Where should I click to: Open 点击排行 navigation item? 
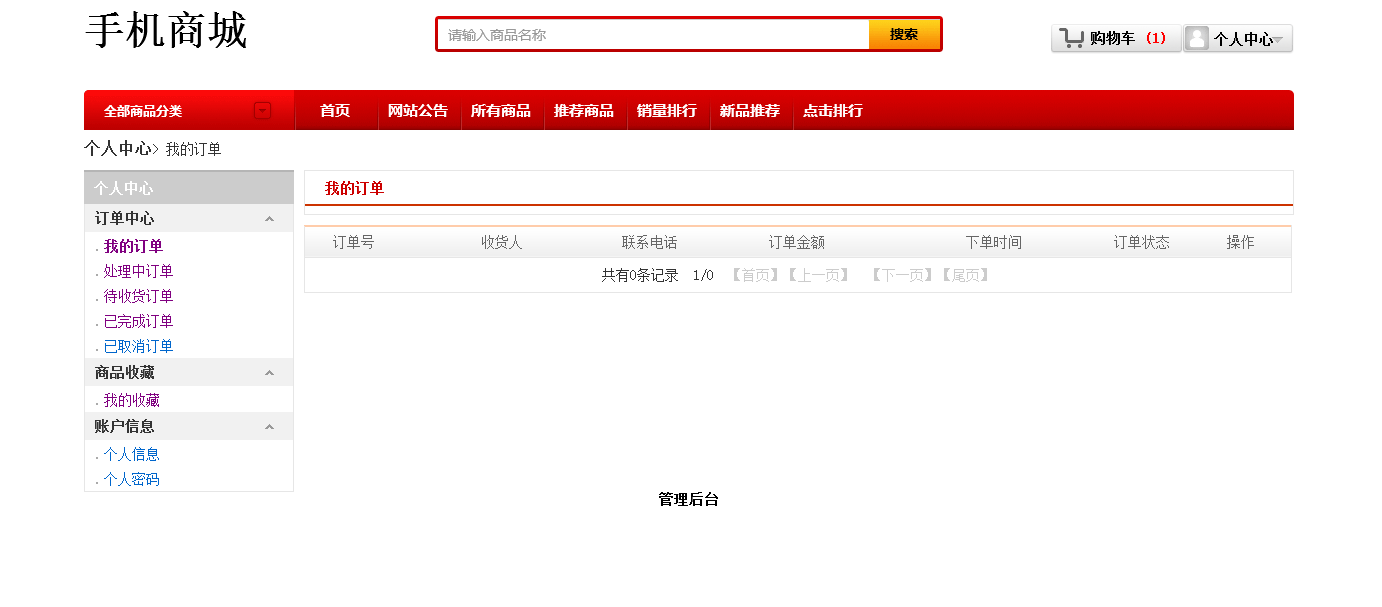pos(833,111)
